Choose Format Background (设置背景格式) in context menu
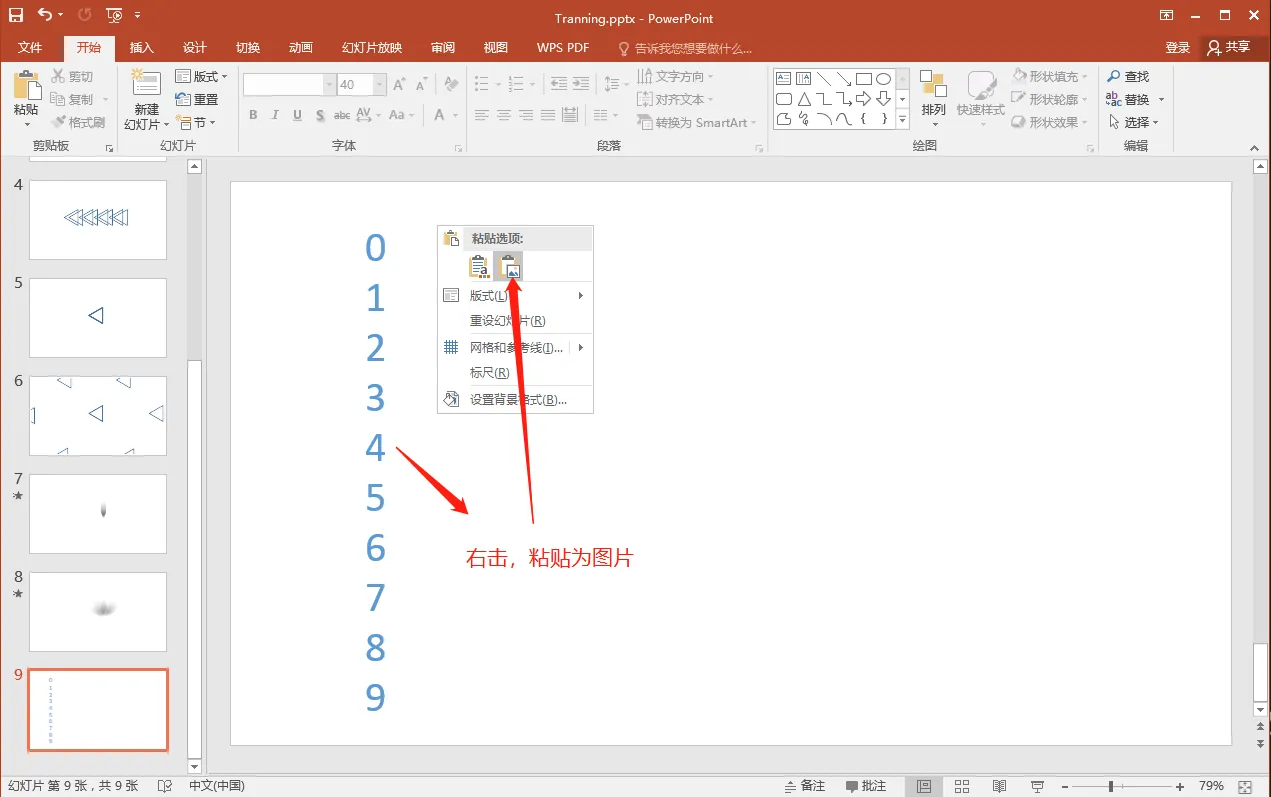 click(516, 400)
